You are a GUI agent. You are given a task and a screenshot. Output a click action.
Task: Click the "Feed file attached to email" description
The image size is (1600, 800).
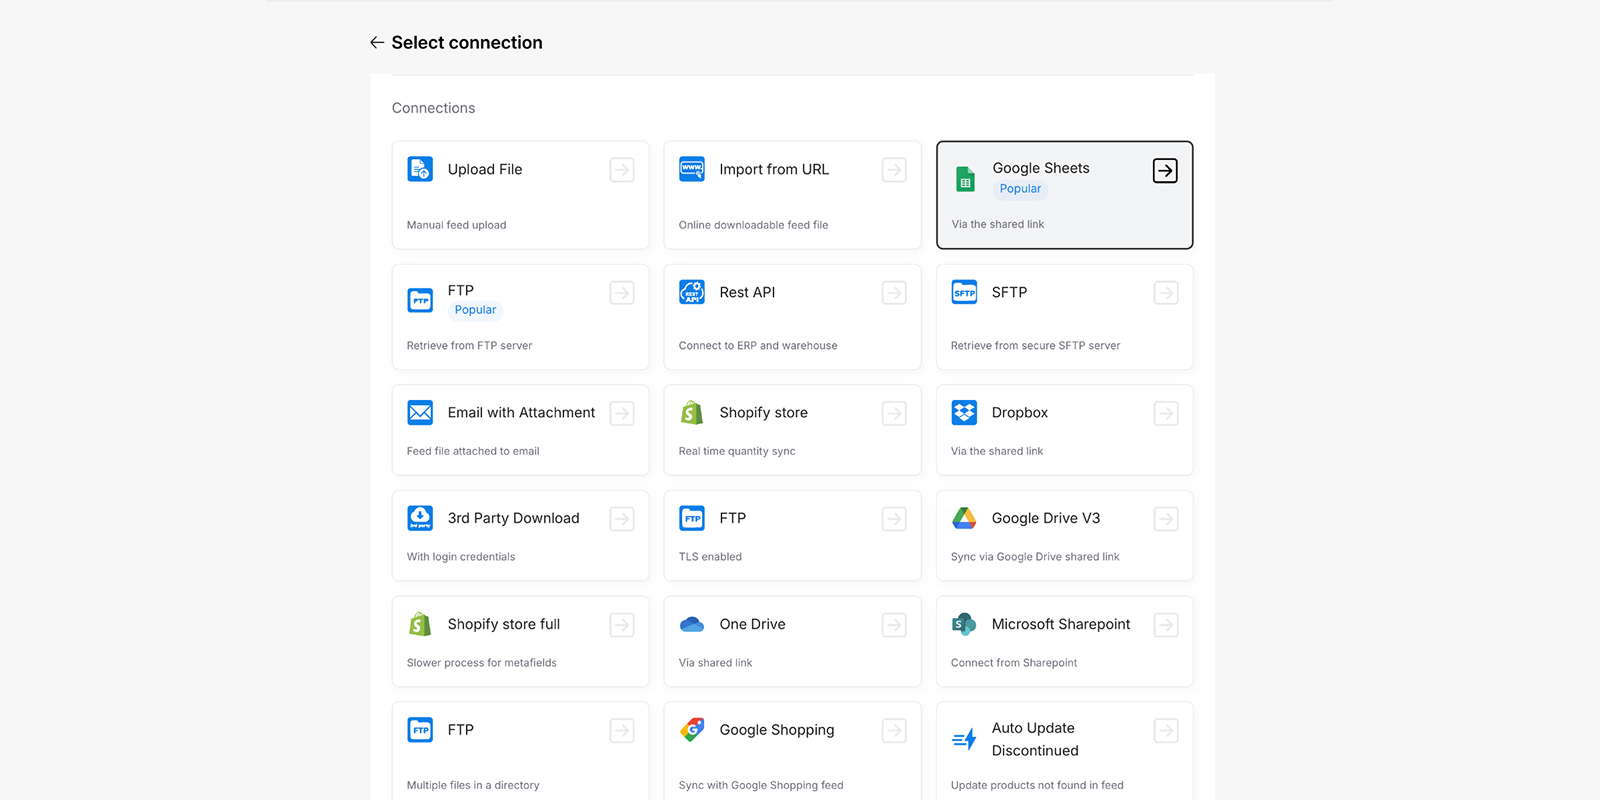click(x=473, y=452)
